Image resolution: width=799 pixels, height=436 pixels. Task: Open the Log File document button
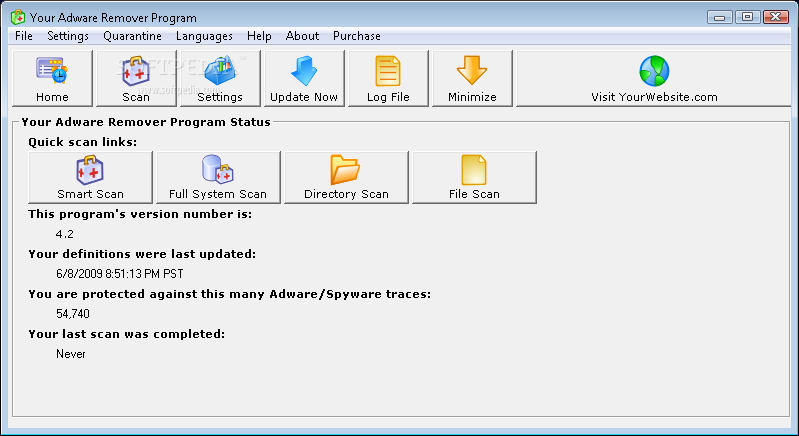tap(388, 78)
